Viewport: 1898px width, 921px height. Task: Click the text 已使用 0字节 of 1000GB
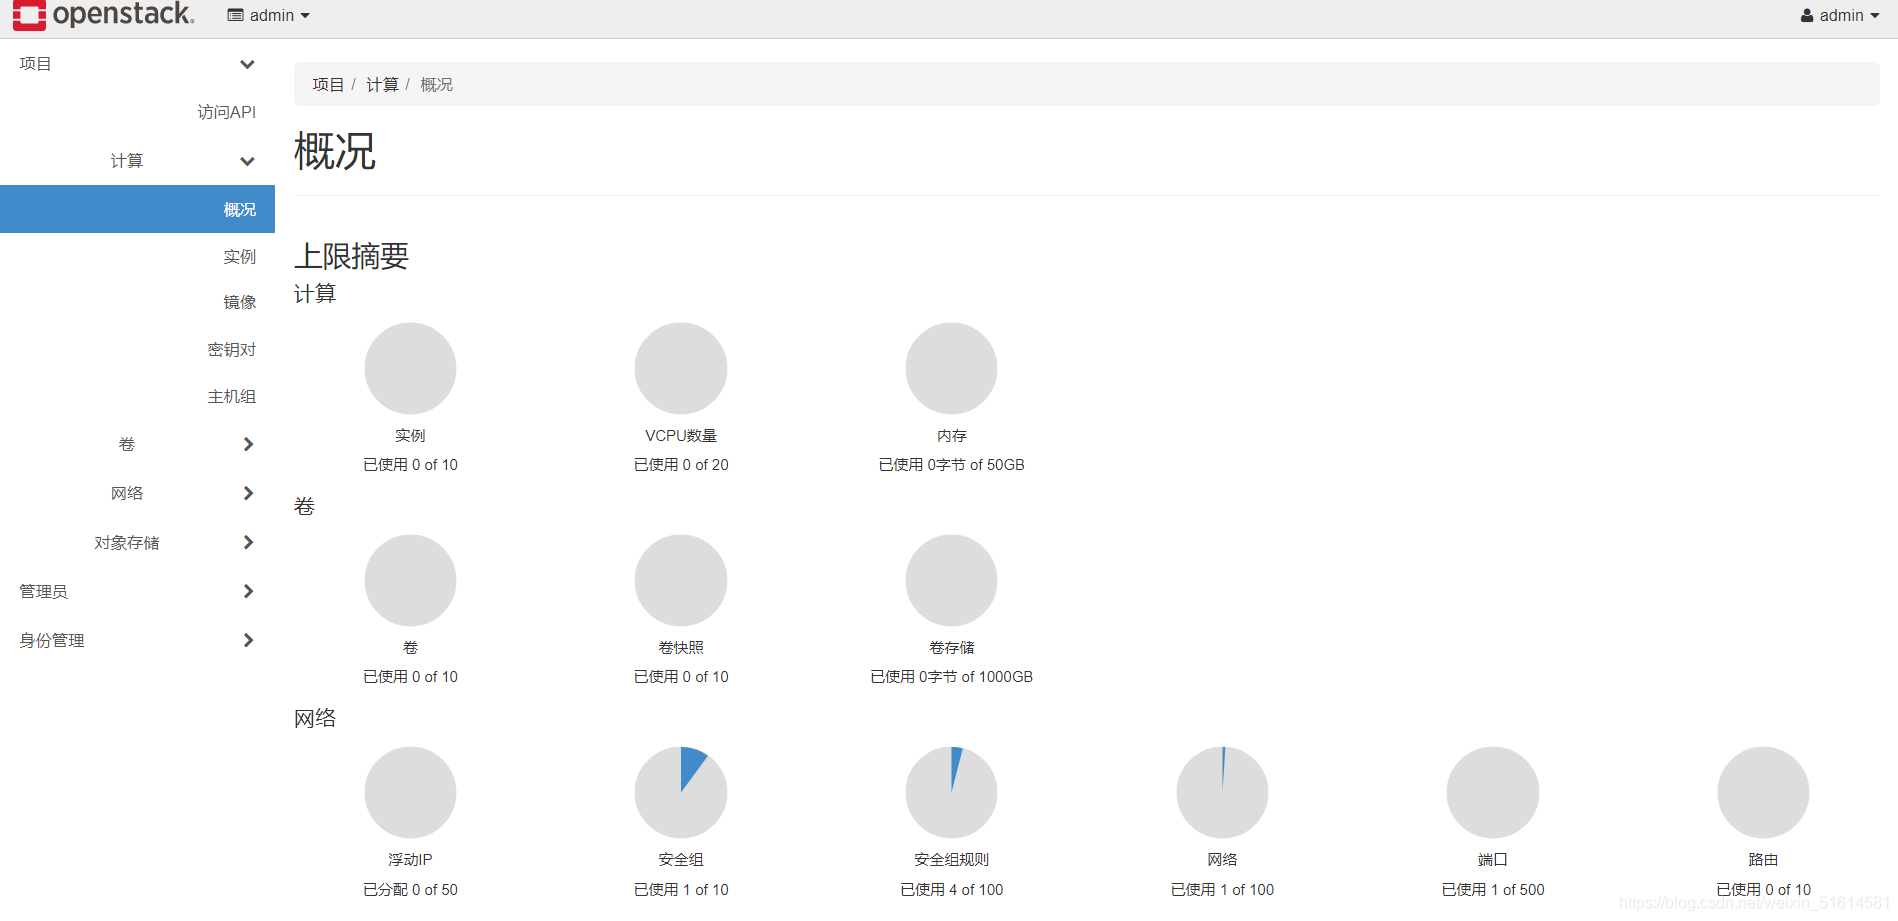pos(951,677)
